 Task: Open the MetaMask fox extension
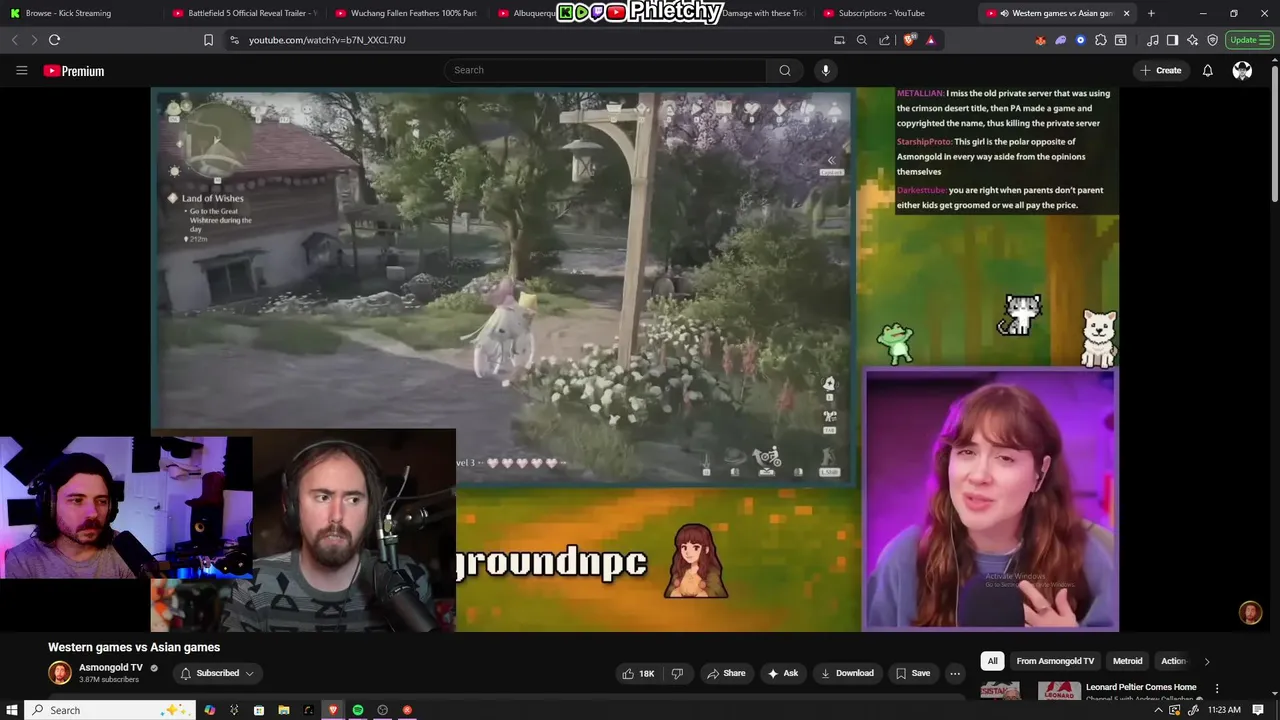1041,40
